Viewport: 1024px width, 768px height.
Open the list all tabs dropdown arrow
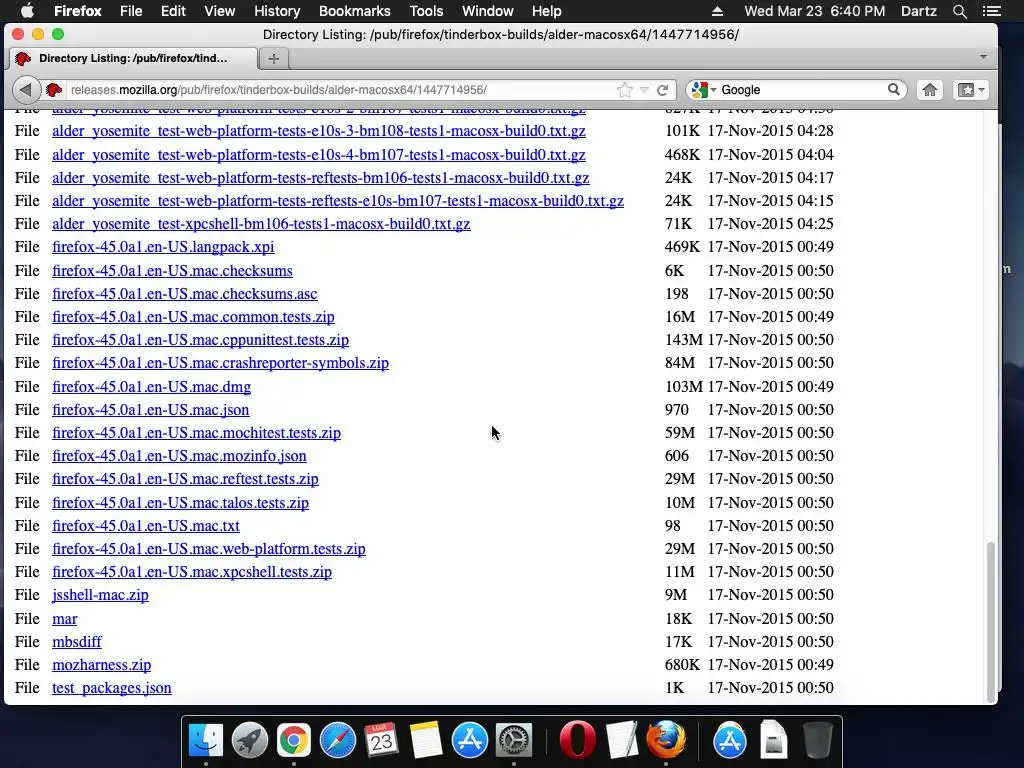983,57
